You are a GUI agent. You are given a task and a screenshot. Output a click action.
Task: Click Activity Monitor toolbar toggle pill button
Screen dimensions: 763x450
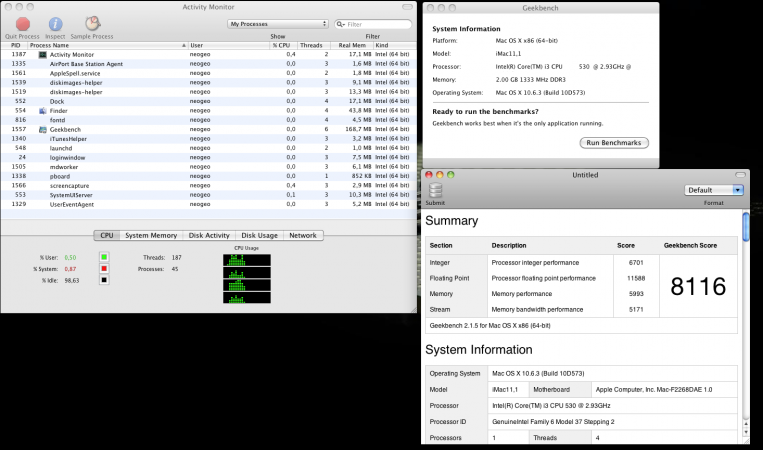[x=407, y=7]
